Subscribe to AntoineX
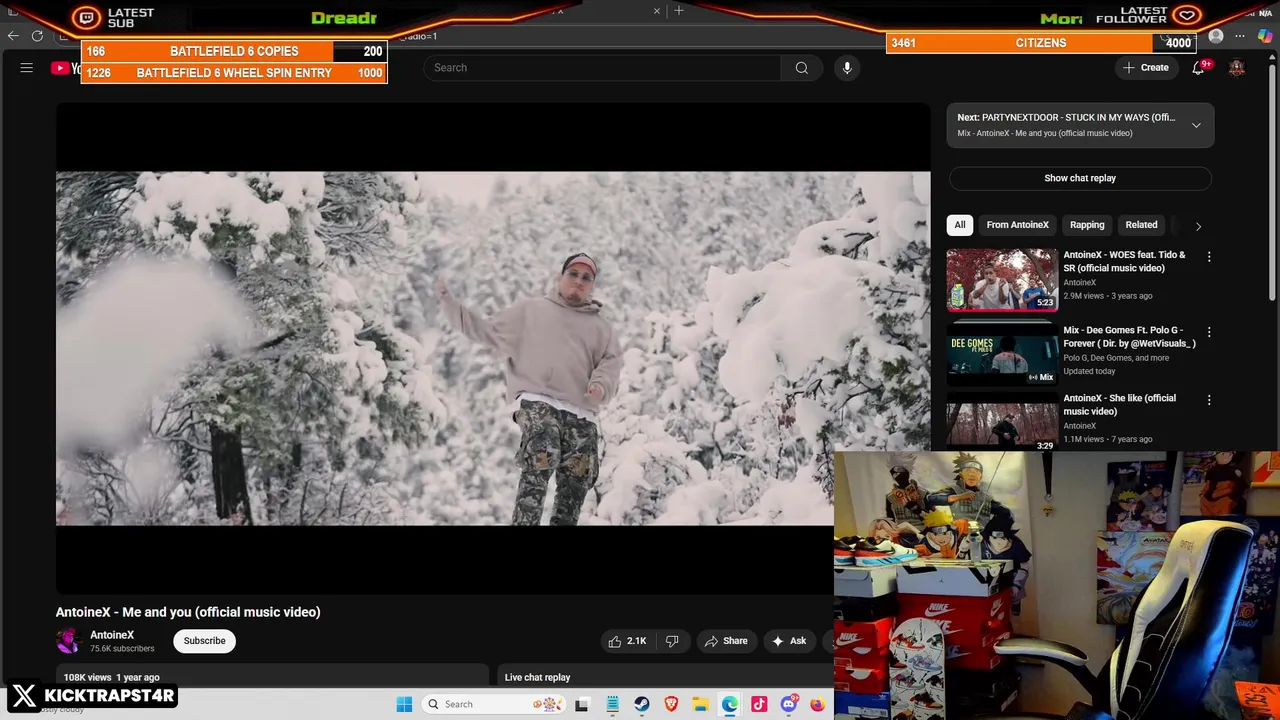 pos(204,641)
